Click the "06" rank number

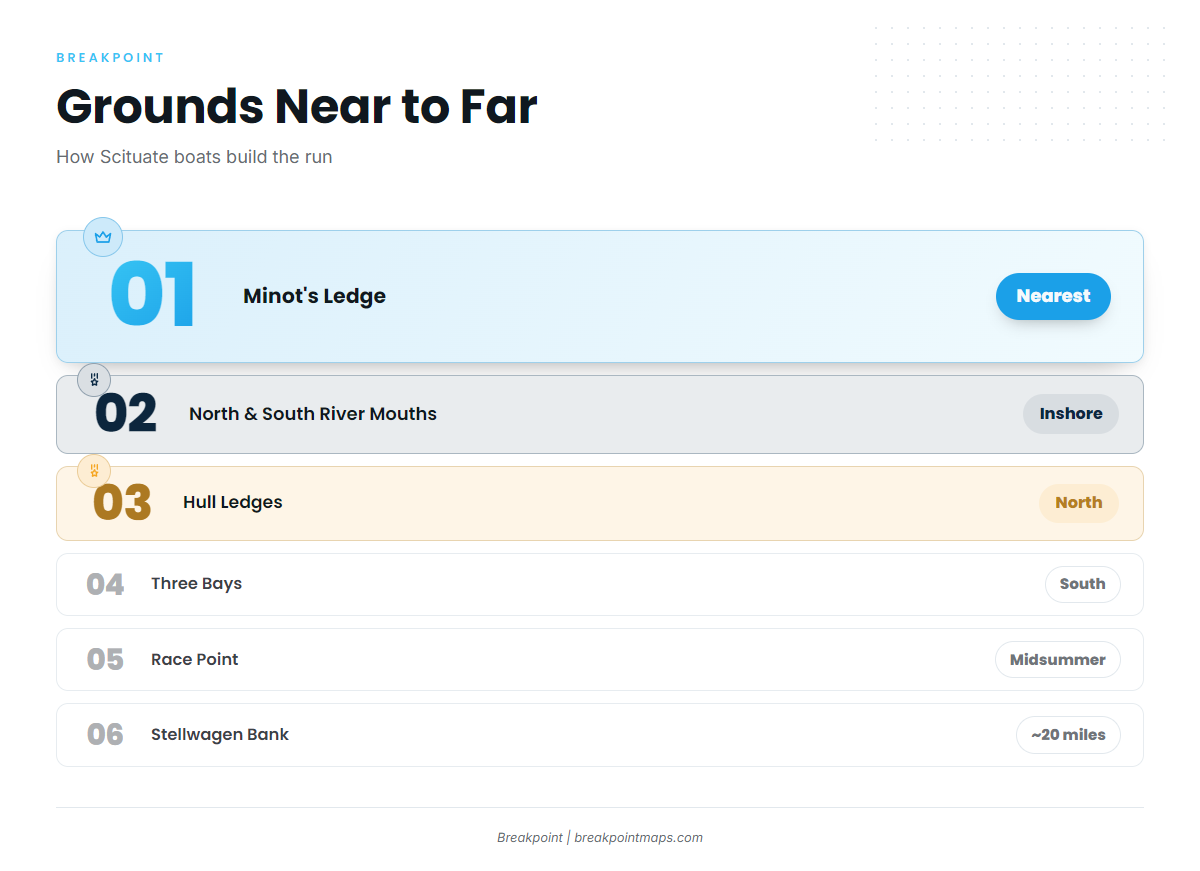(105, 735)
